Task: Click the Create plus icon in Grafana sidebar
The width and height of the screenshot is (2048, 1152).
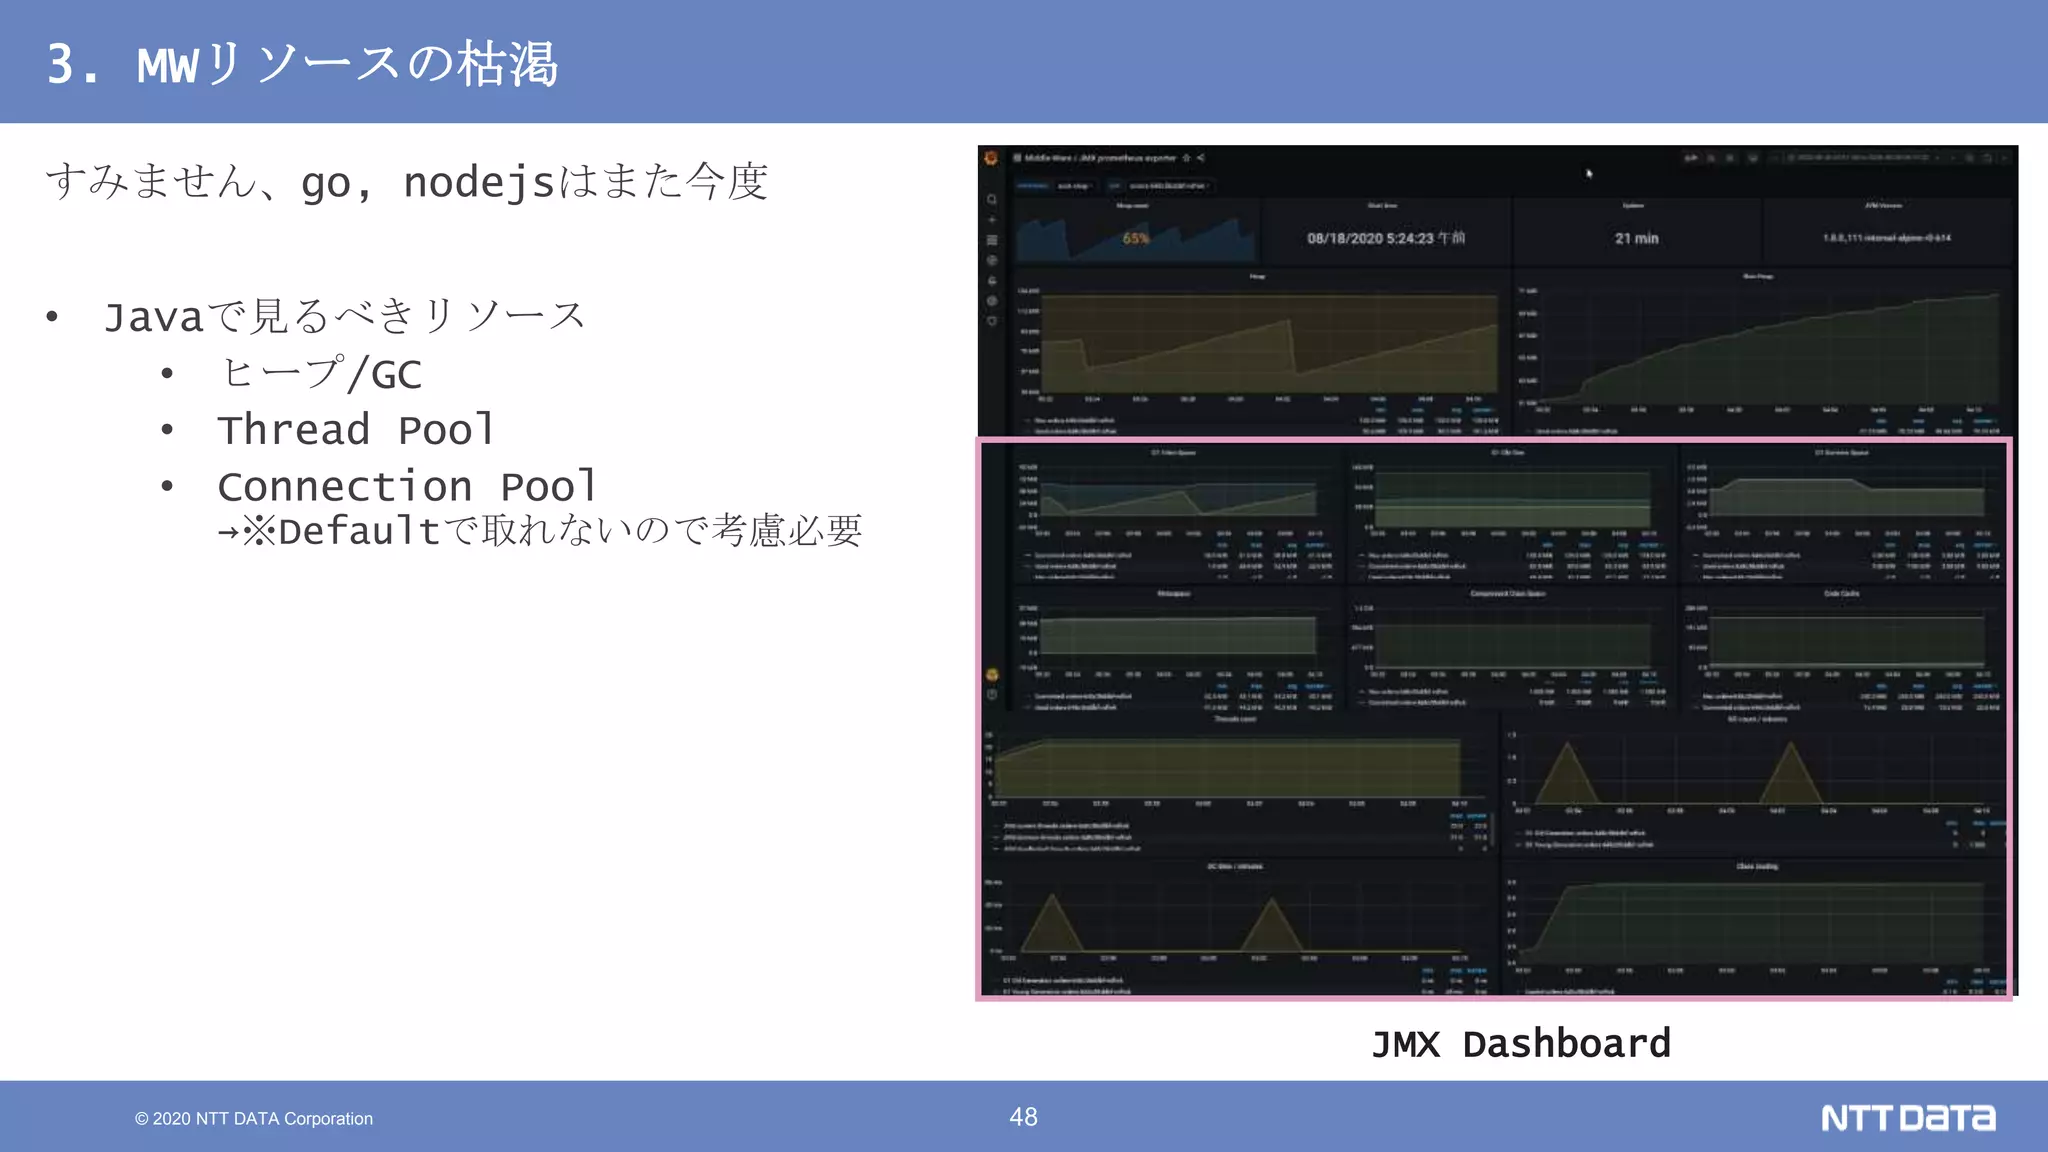Action: pos(992,219)
